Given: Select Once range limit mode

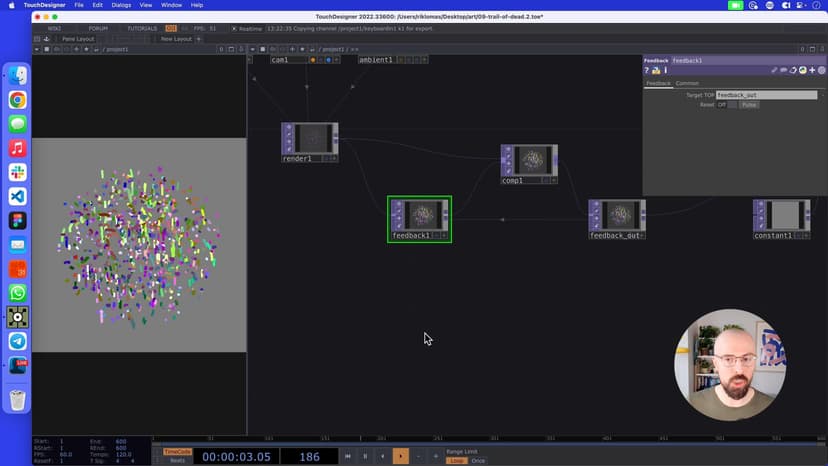Looking at the screenshot, I should pos(478,460).
